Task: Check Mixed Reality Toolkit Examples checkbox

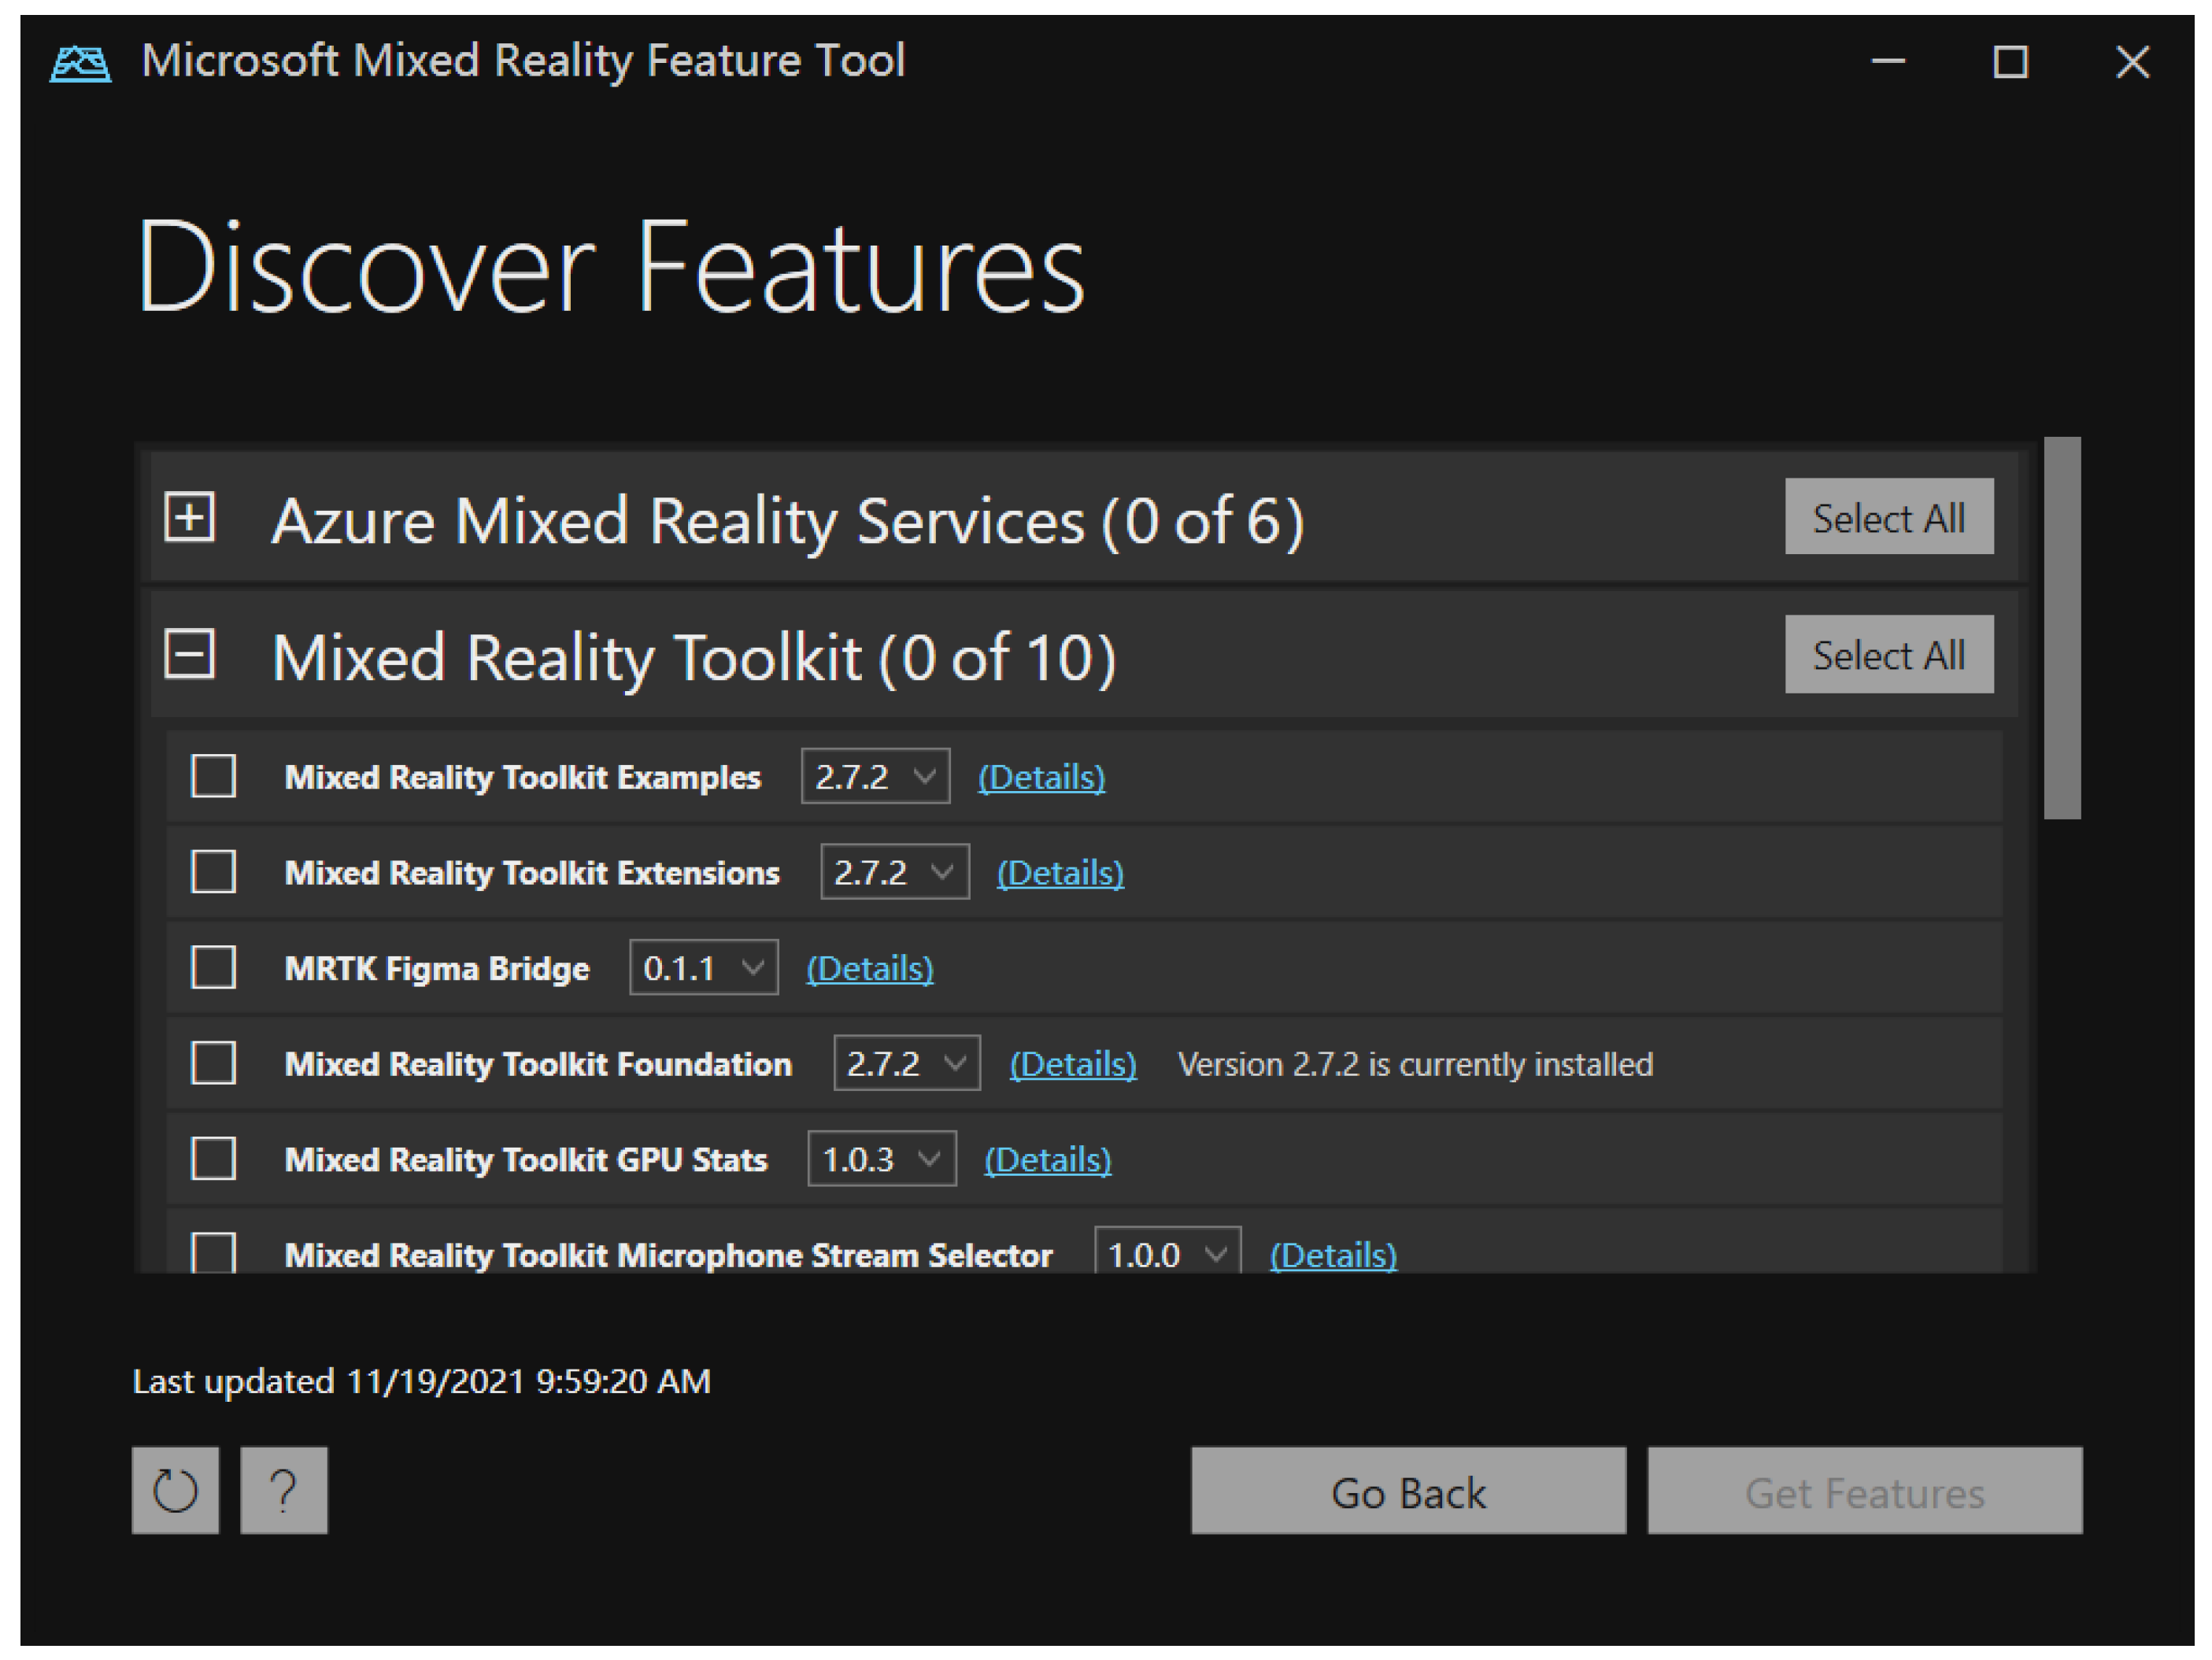Action: click(x=213, y=776)
